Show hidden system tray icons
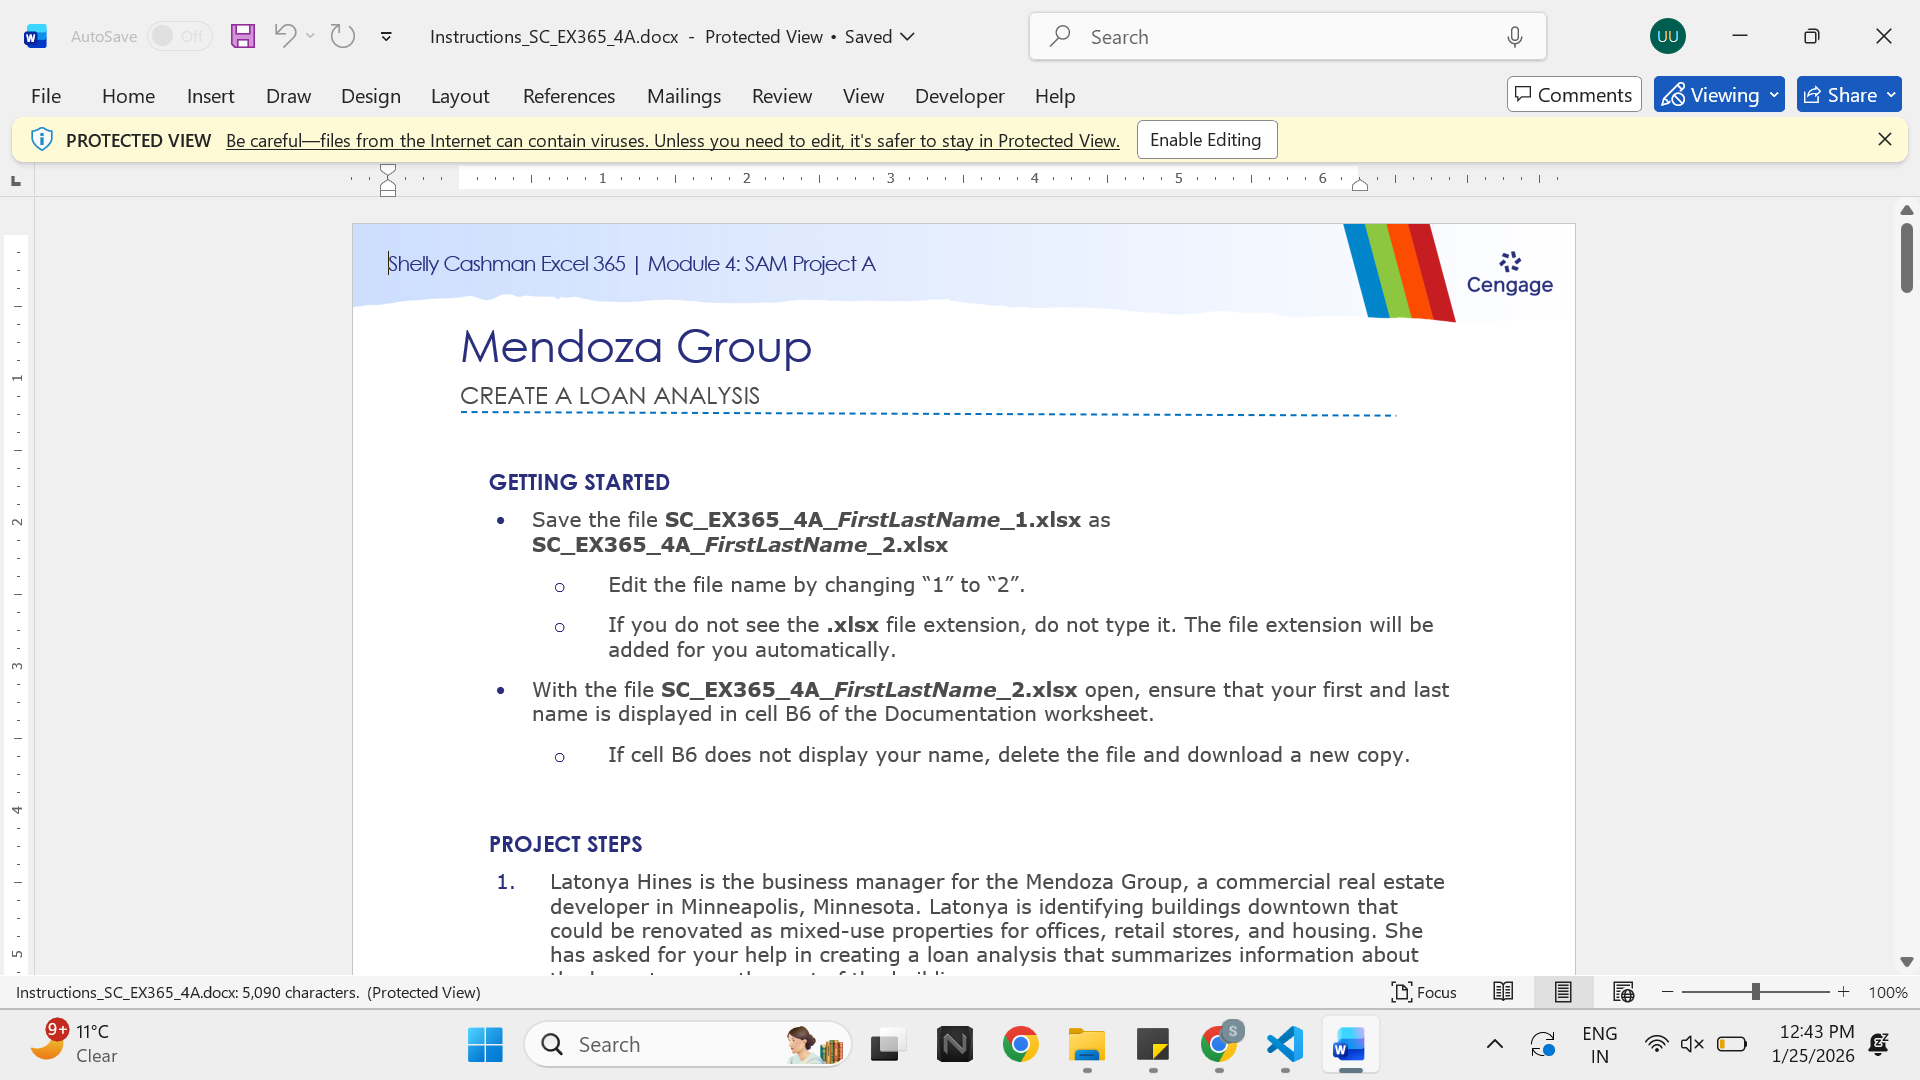 [1495, 1044]
